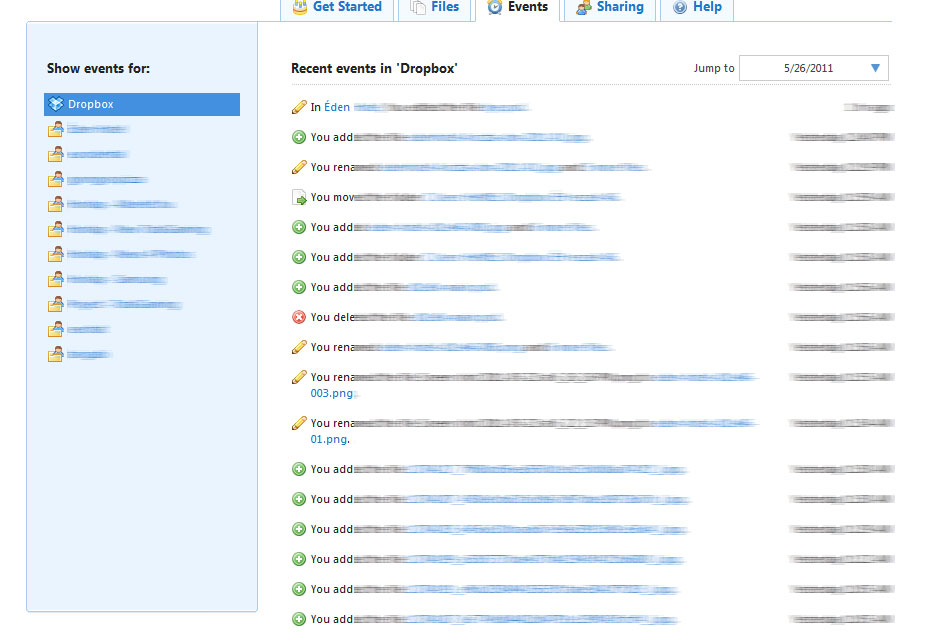The width and height of the screenshot is (952, 634).
Task: Click the pencil icon for the 003.png rename event
Action: point(298,377)
